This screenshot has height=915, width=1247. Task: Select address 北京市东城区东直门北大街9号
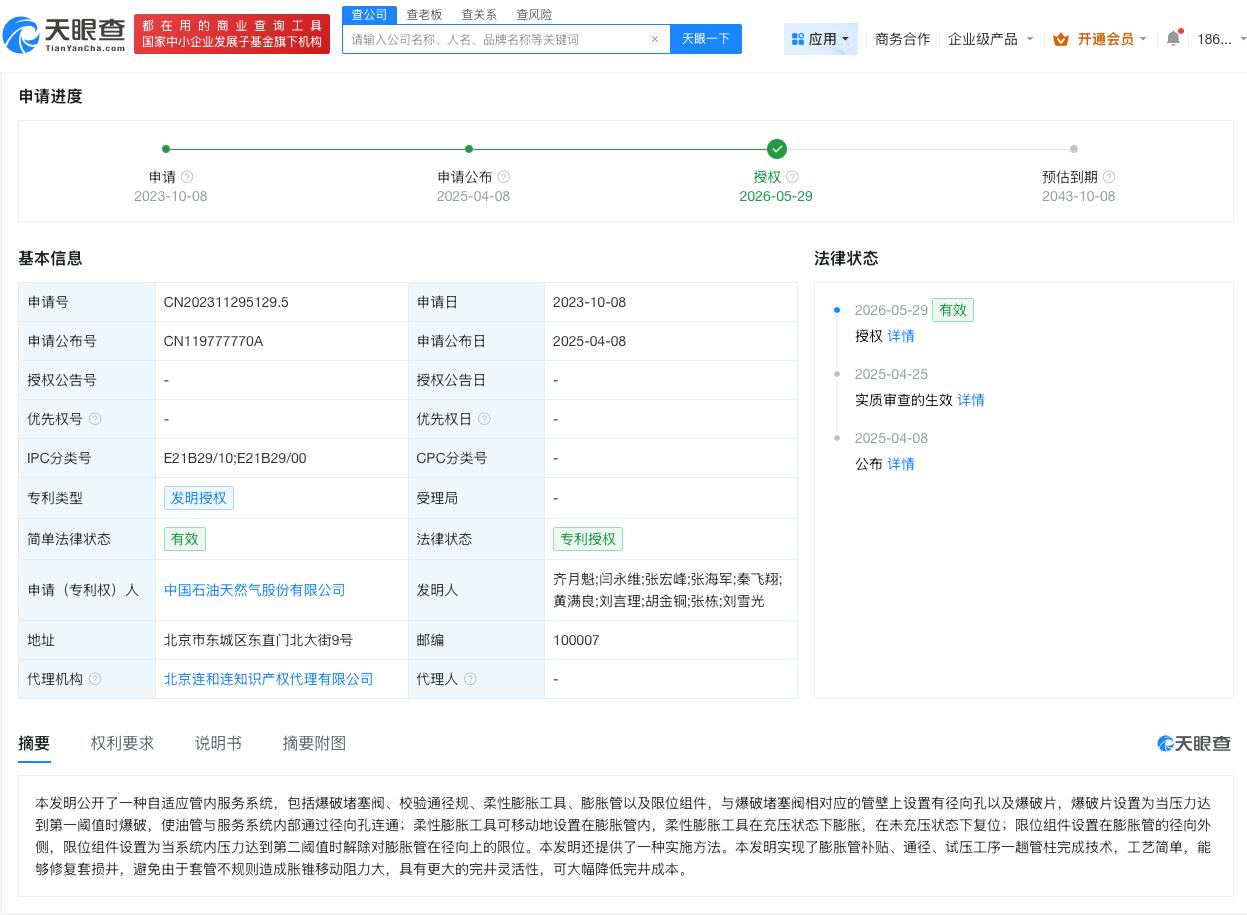pyautogui.click(x=258, y=640)
